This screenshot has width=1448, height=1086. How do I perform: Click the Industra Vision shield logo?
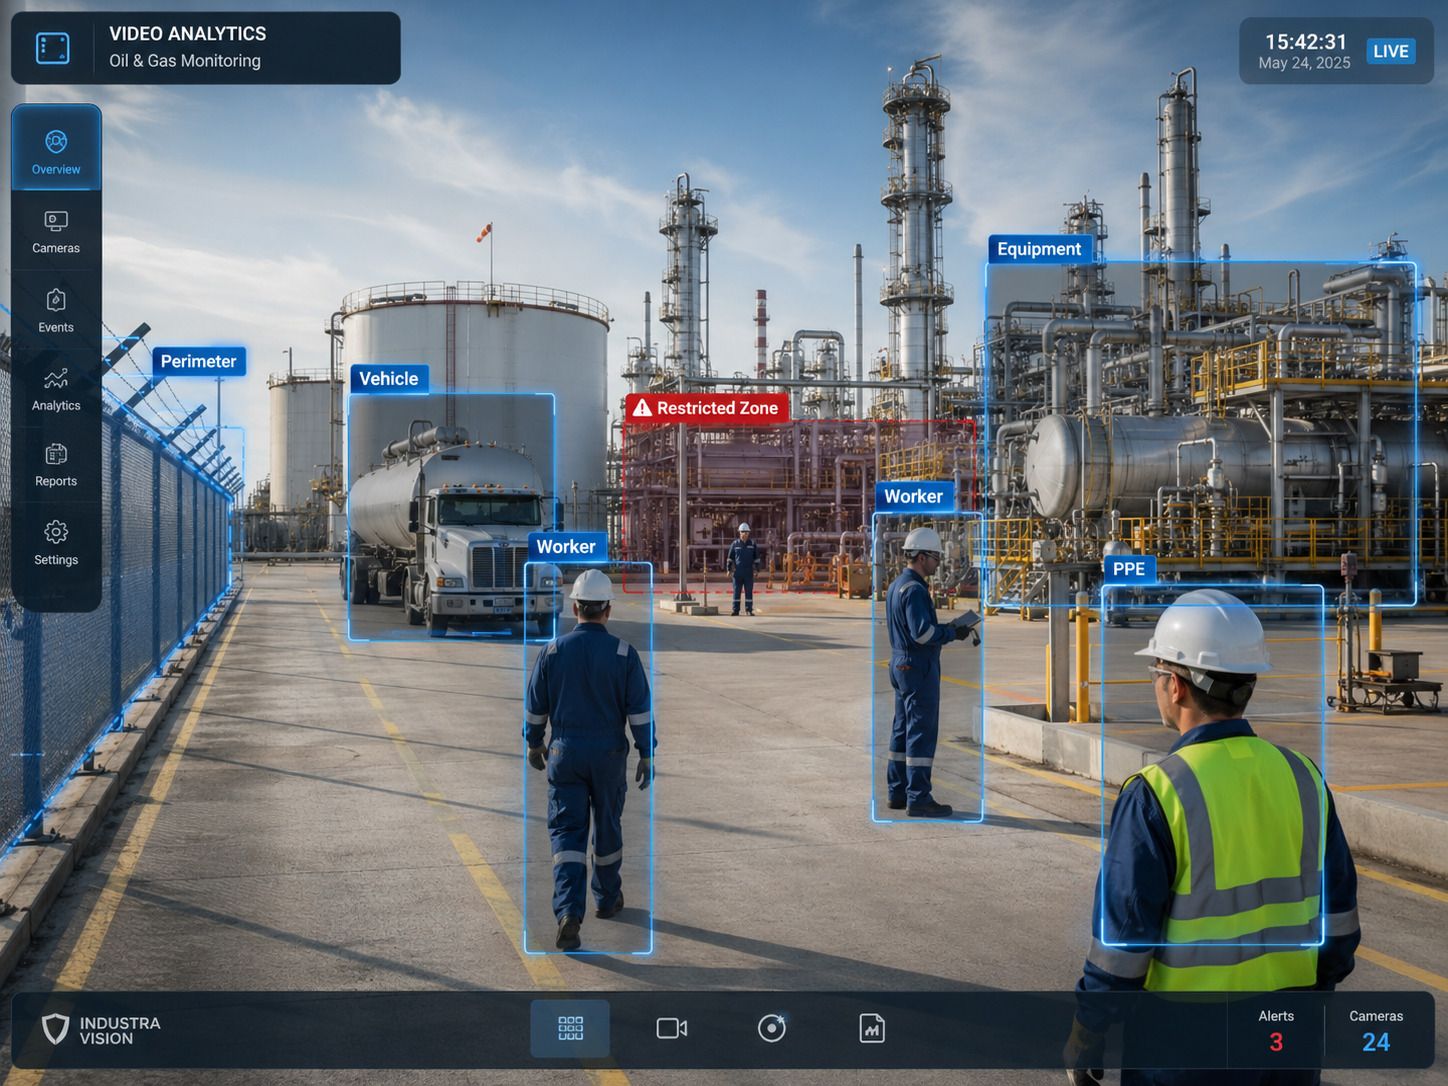pyautogui.click(x=56, y=1029)
